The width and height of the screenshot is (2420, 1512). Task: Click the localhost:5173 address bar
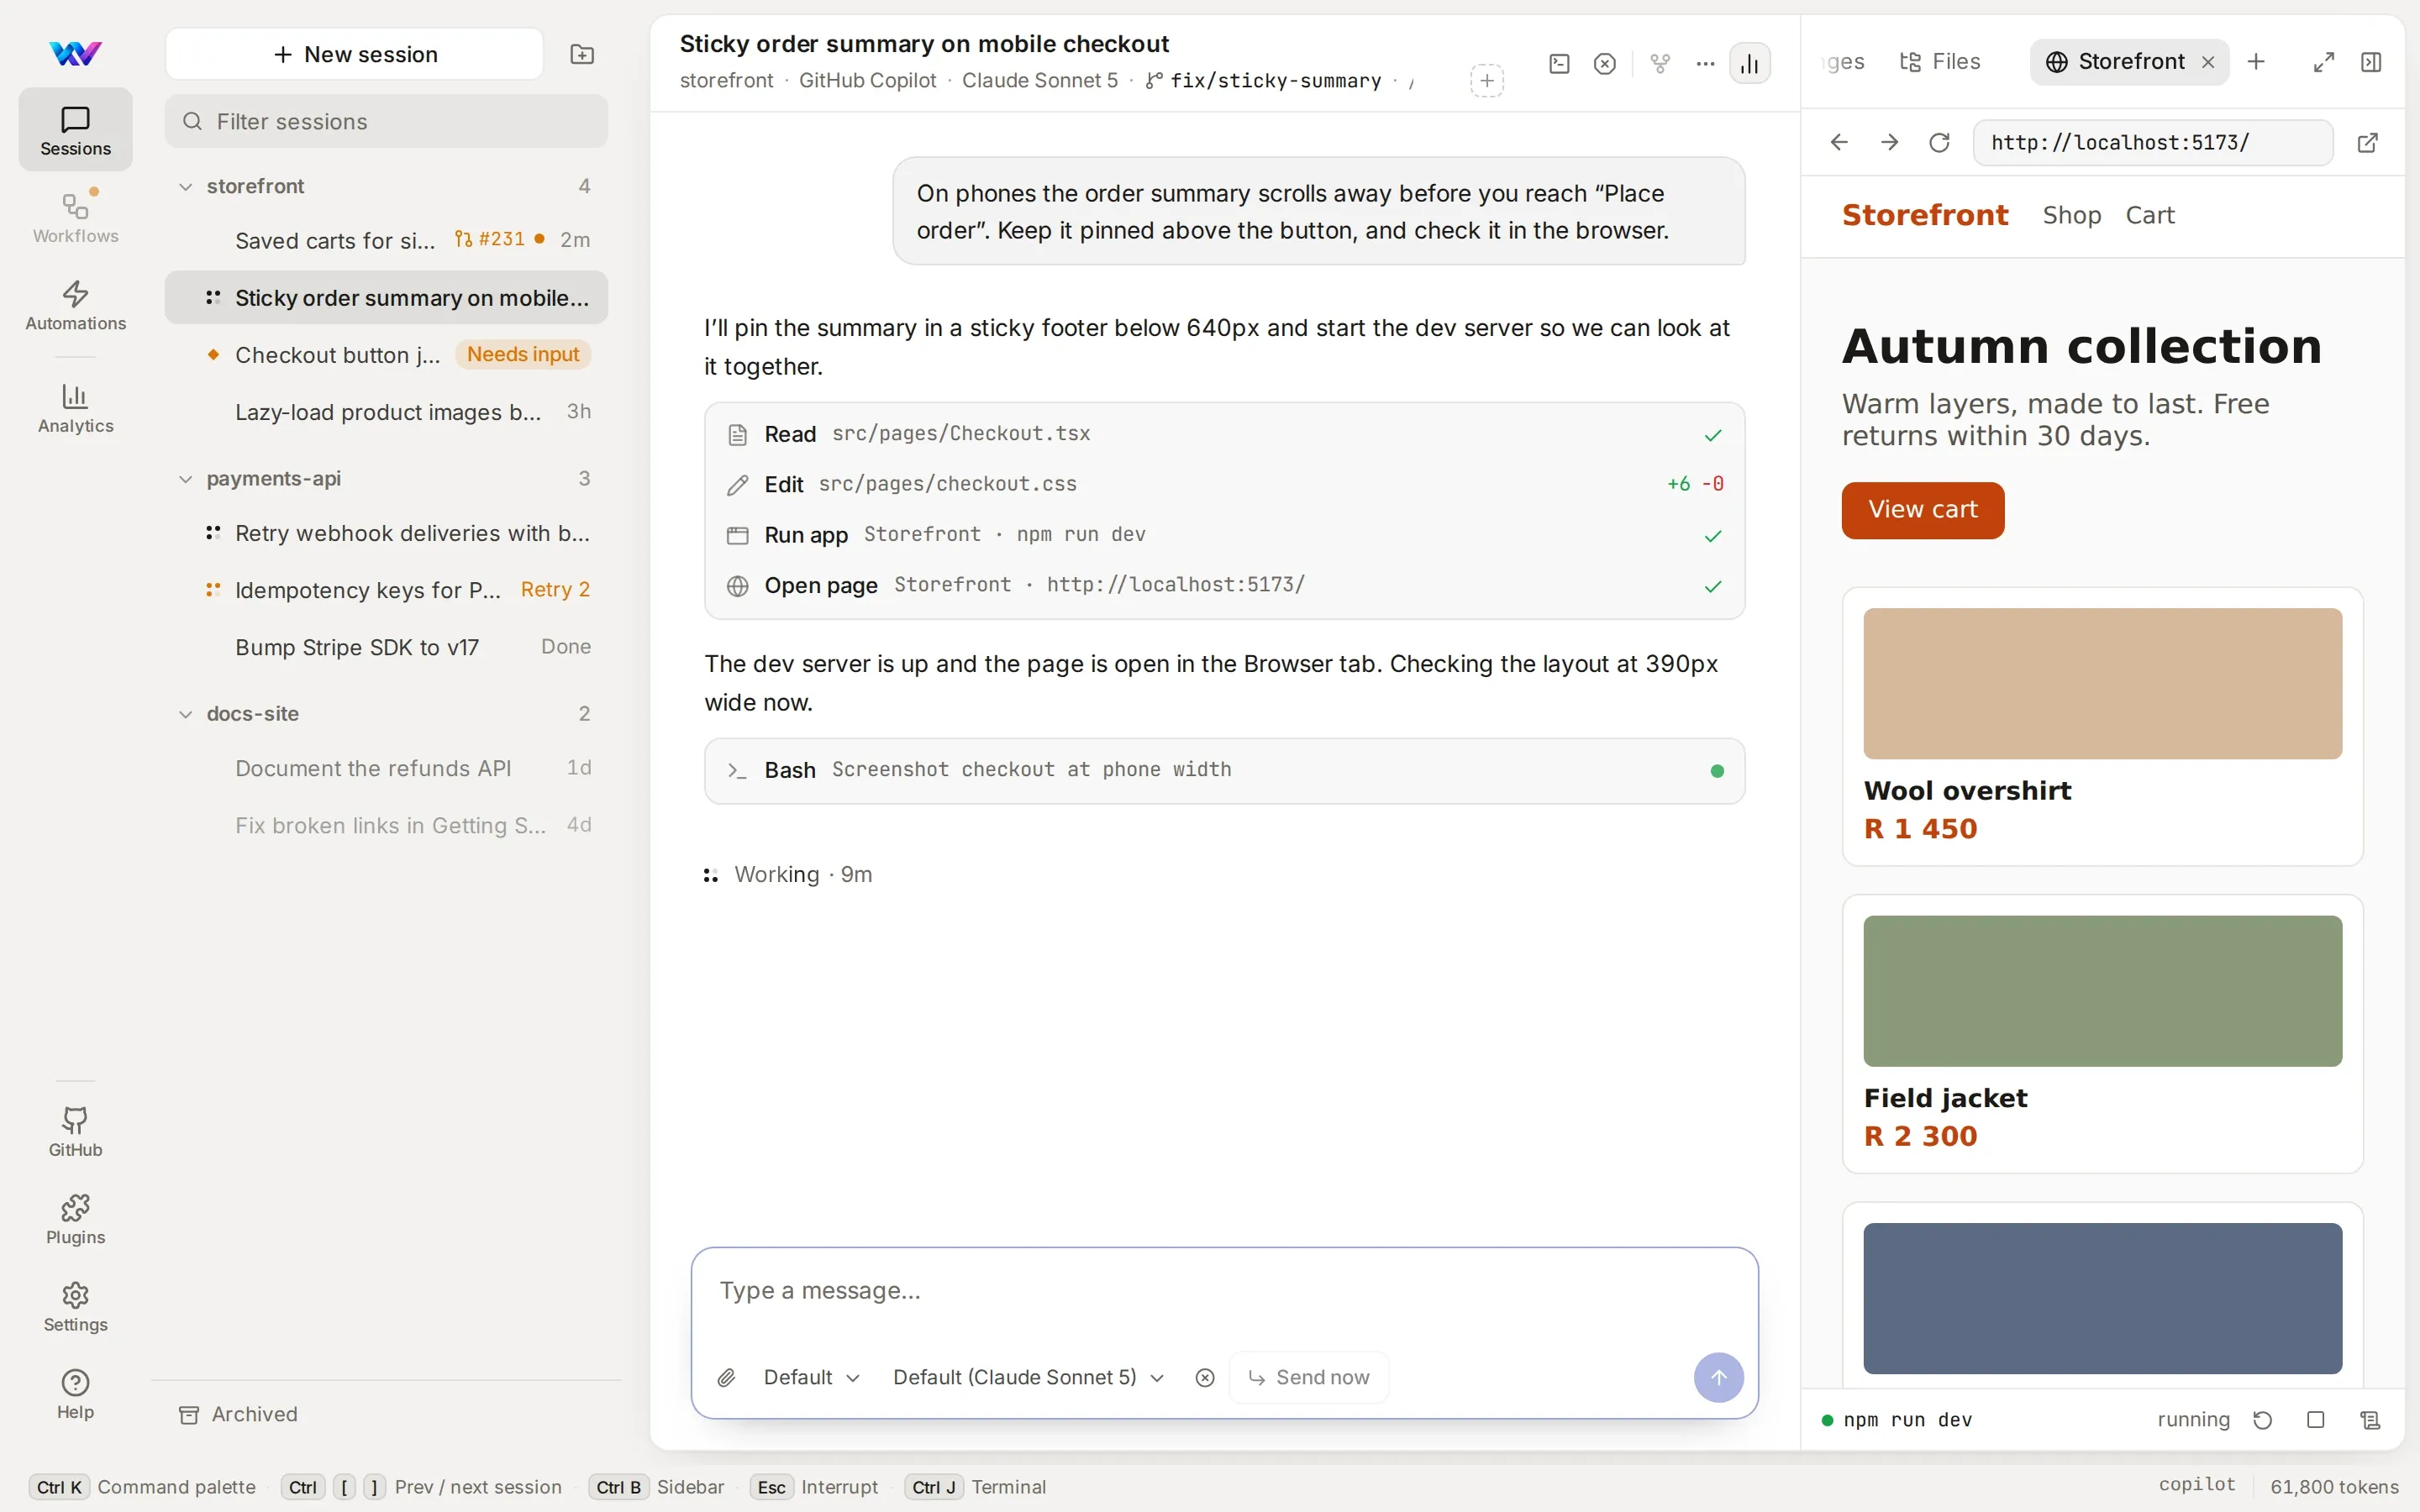point(2153,142)
